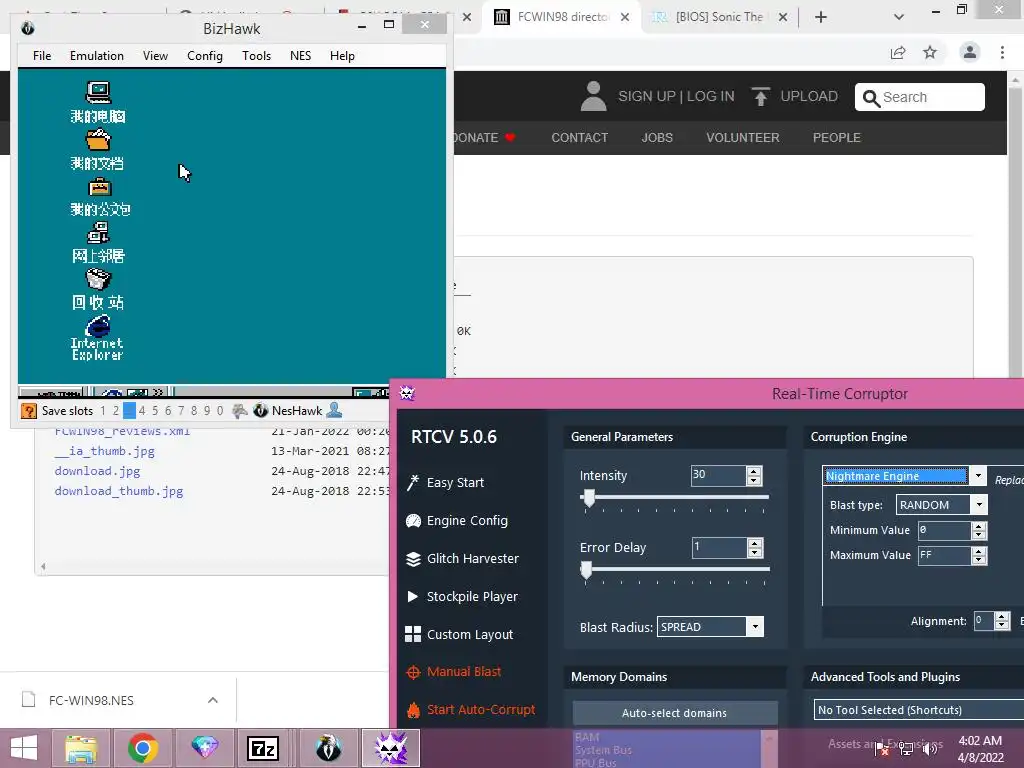Switch to the FCWIN98 directory Chrome tab
This screenshot has width=1024, height=768.
562,17
